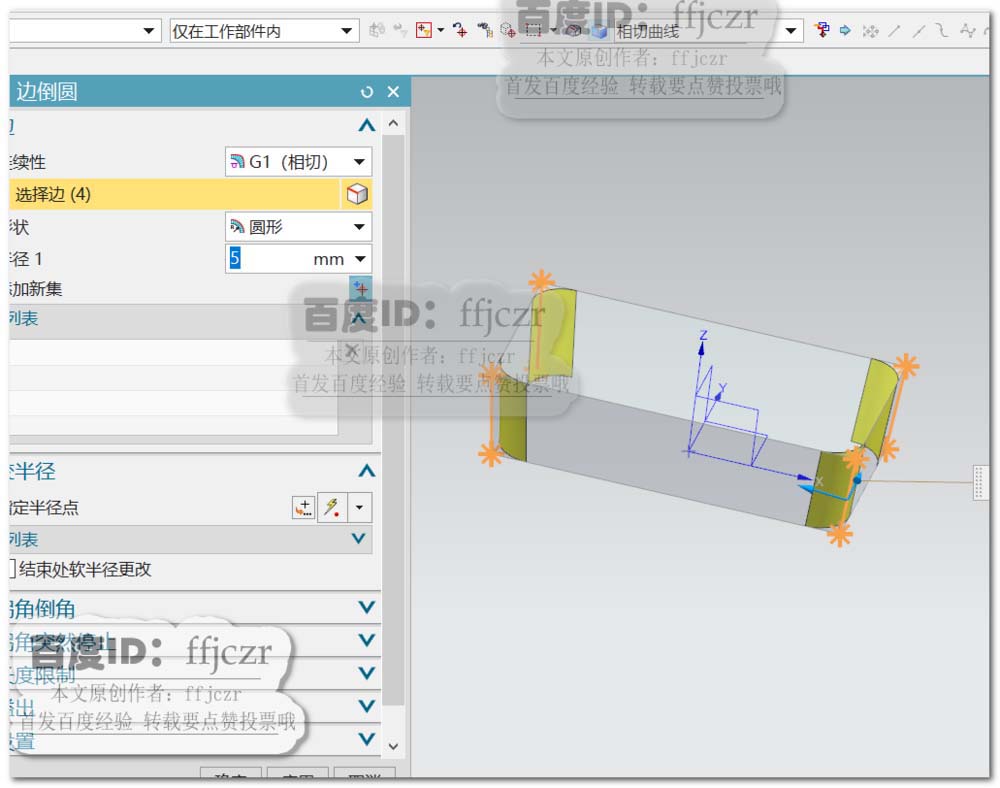Click the hammer selection priority icon
This screenshot has height=788, width=1000.
485,30
